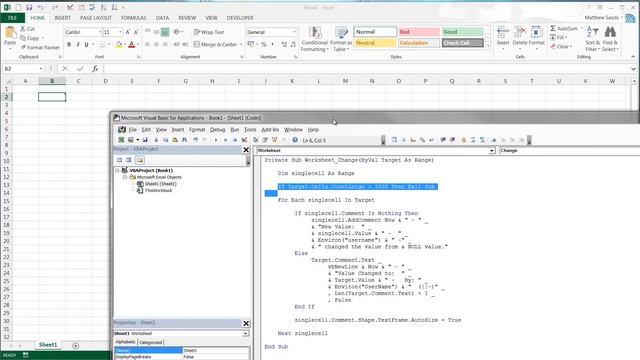This screenshot has height=360, width=640.
Task: Click Save in the Quick Access Toolbar
Action: [x=29, y=7]
